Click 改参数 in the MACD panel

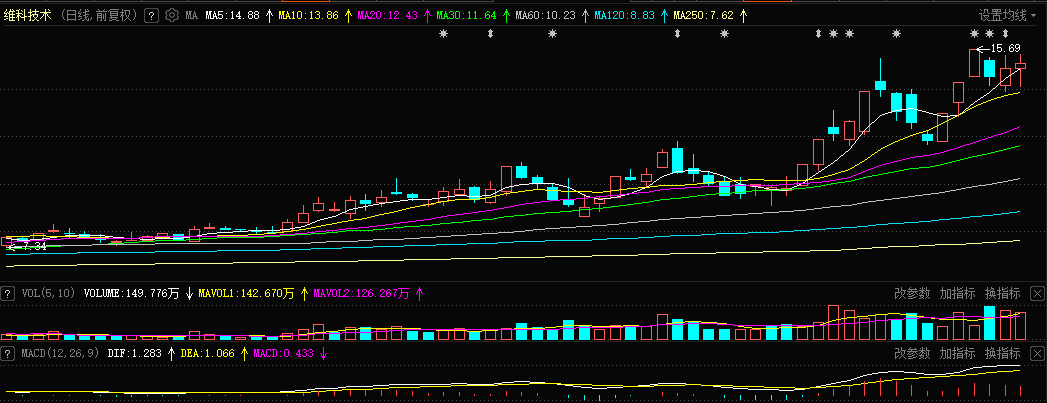coord(912,354)
